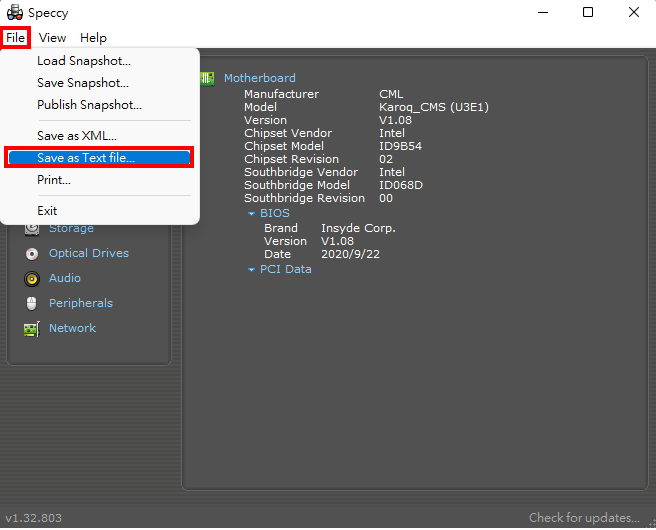The height and width of the screenshot is (530, 656).
Task: Toggle the PCI Data section arrow
Action: point(251,270)
